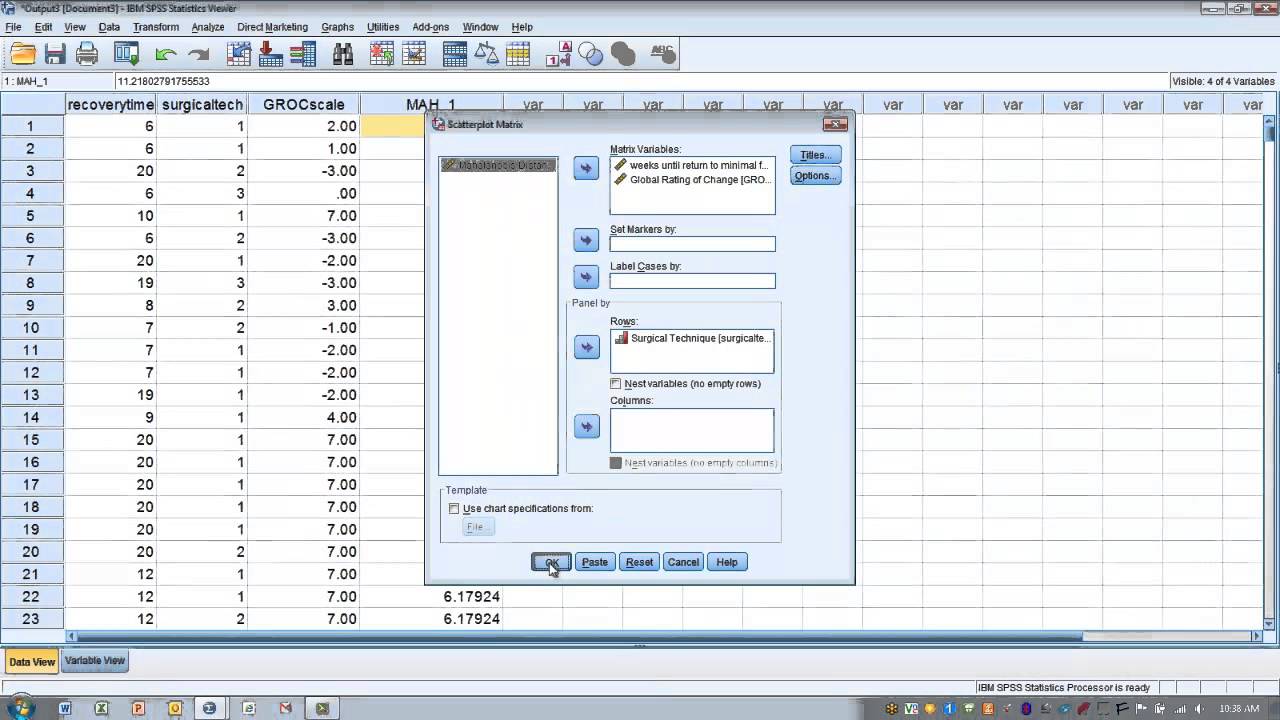Open the Direct Marketing menu
This screenshot has width=1280, height=720.
pos(272,27)
